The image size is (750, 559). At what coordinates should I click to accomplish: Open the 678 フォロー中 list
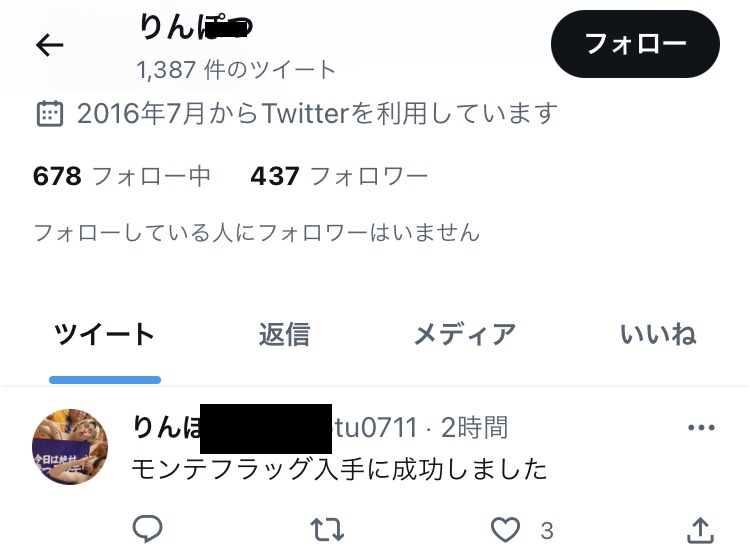tap(122, 176)
